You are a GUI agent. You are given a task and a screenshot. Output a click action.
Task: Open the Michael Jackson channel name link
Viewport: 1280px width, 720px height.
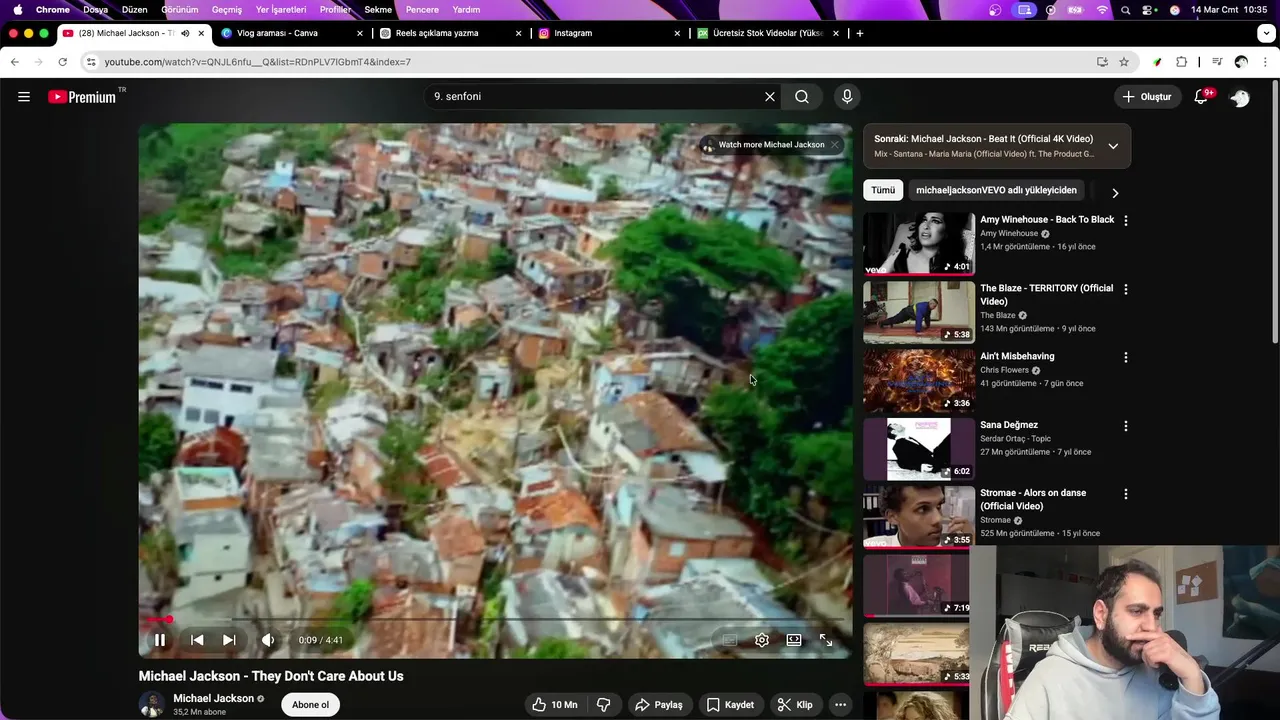(213, 699)
